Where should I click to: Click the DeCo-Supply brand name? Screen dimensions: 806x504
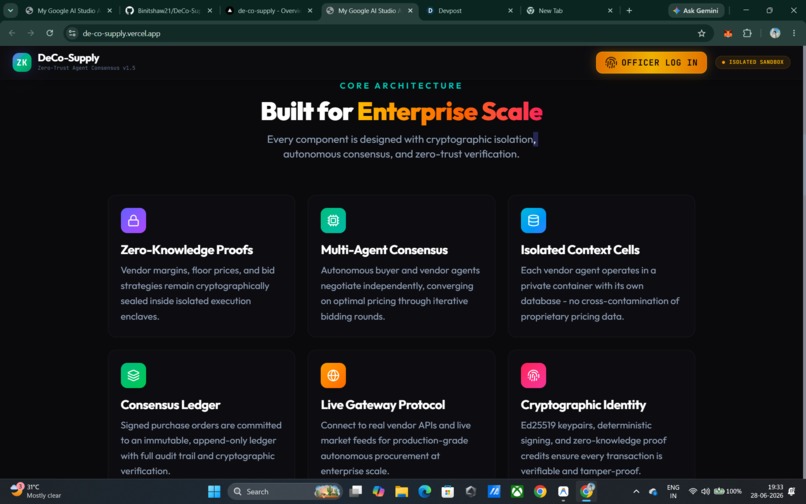(x=68, y=58)
